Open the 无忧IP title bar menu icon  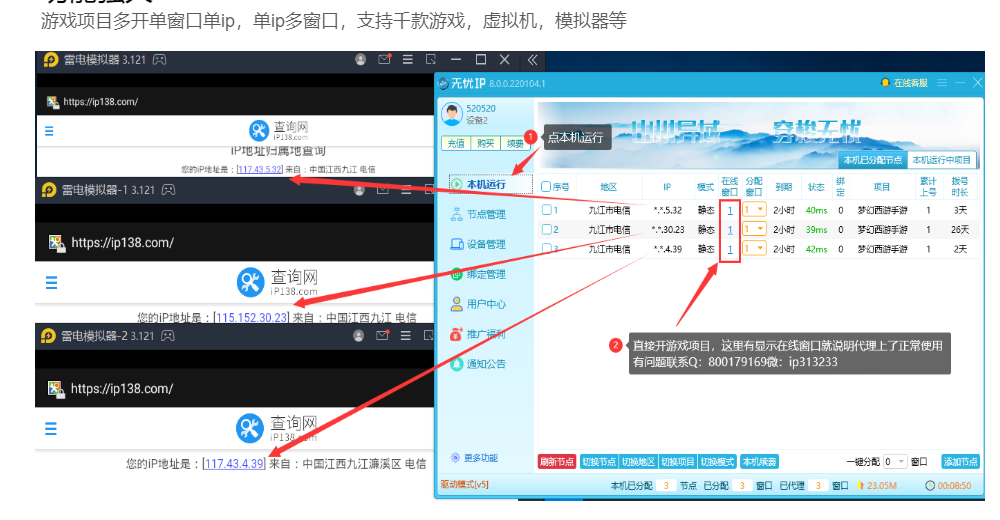pyautogui.click(x=942, y=83)
